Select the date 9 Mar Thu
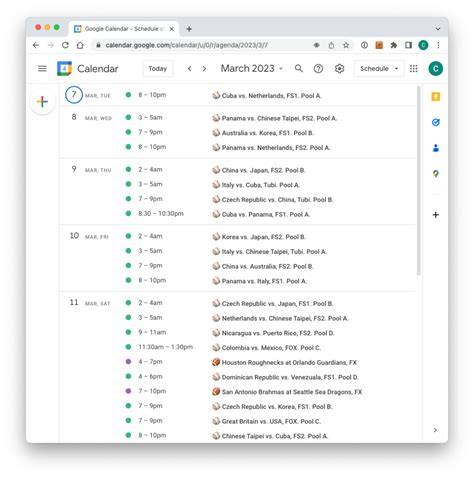 click(74, 169)
